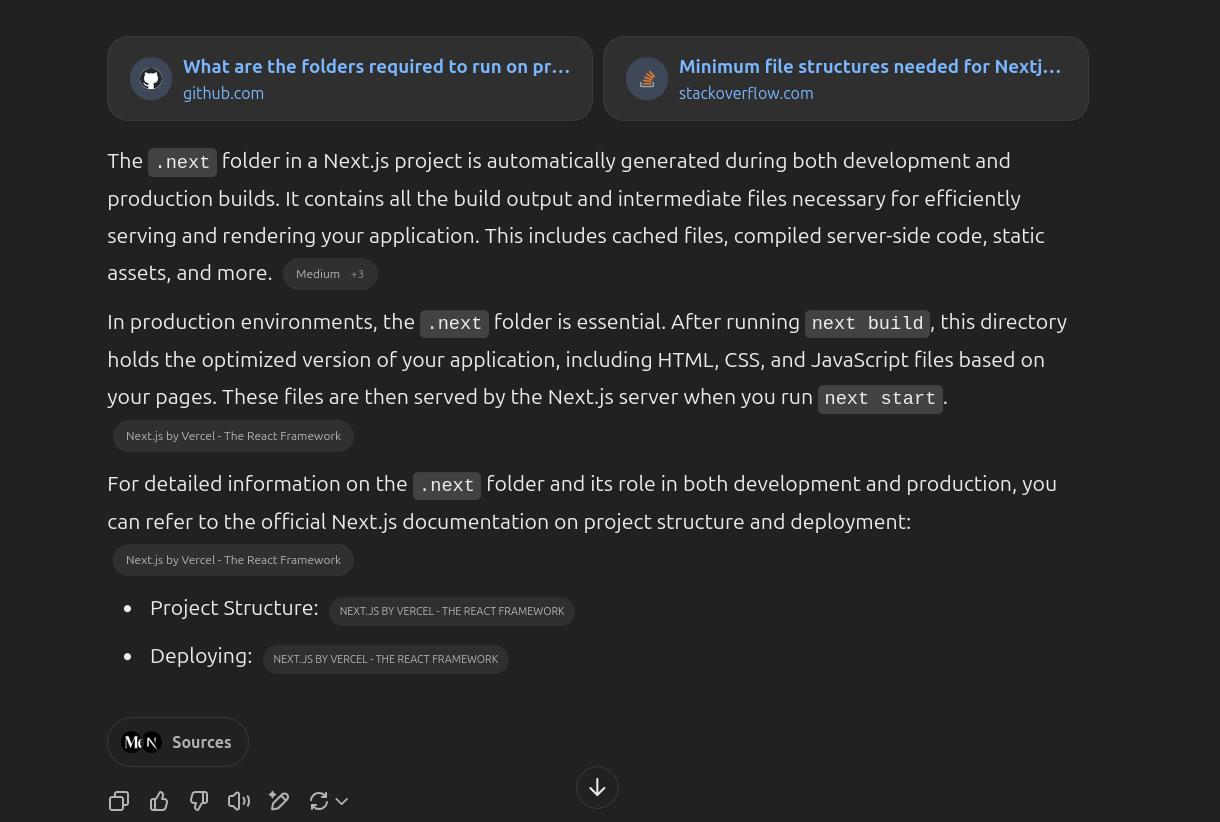Open the Deploying citation chip
Screen dimensions: 1220x822
[386, 659]
